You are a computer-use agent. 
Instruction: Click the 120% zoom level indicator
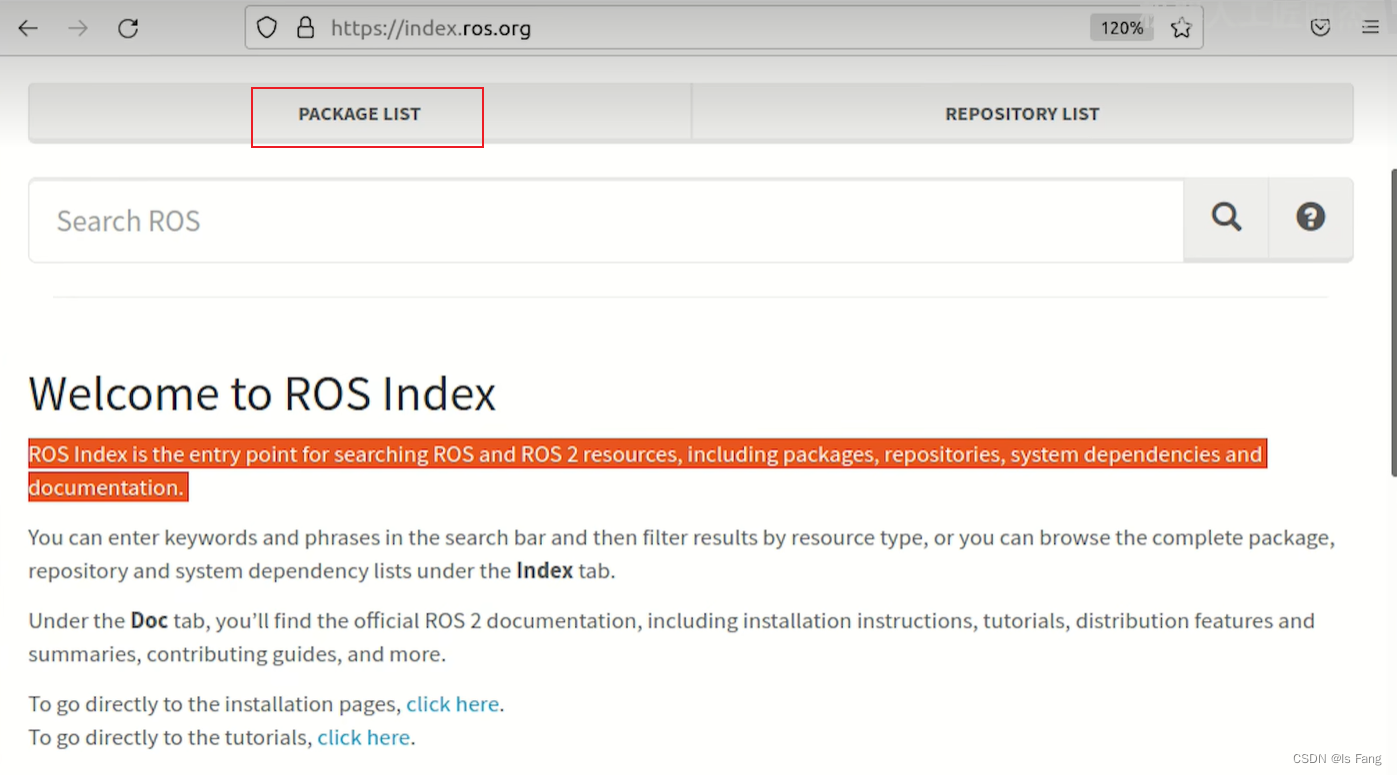[1122, 28]
